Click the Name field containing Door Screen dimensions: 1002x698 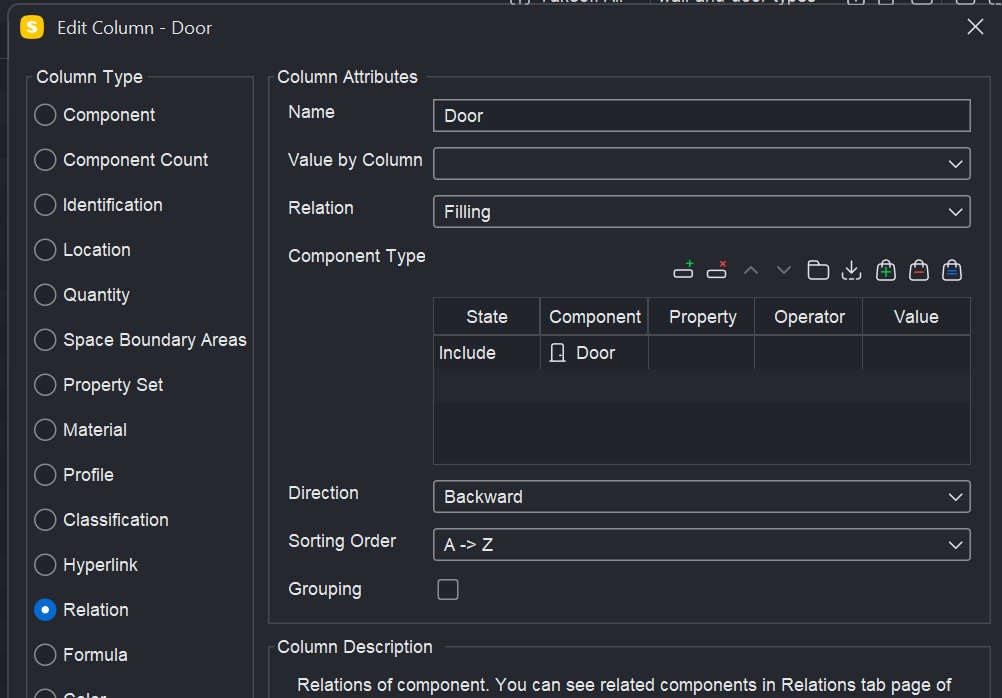point(702,116)
